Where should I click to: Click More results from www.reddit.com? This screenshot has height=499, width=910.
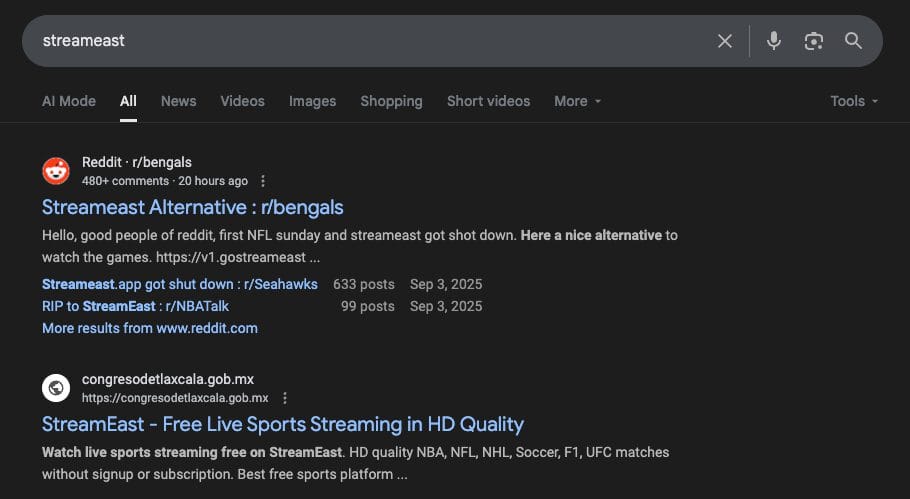[x=150, y=328]
